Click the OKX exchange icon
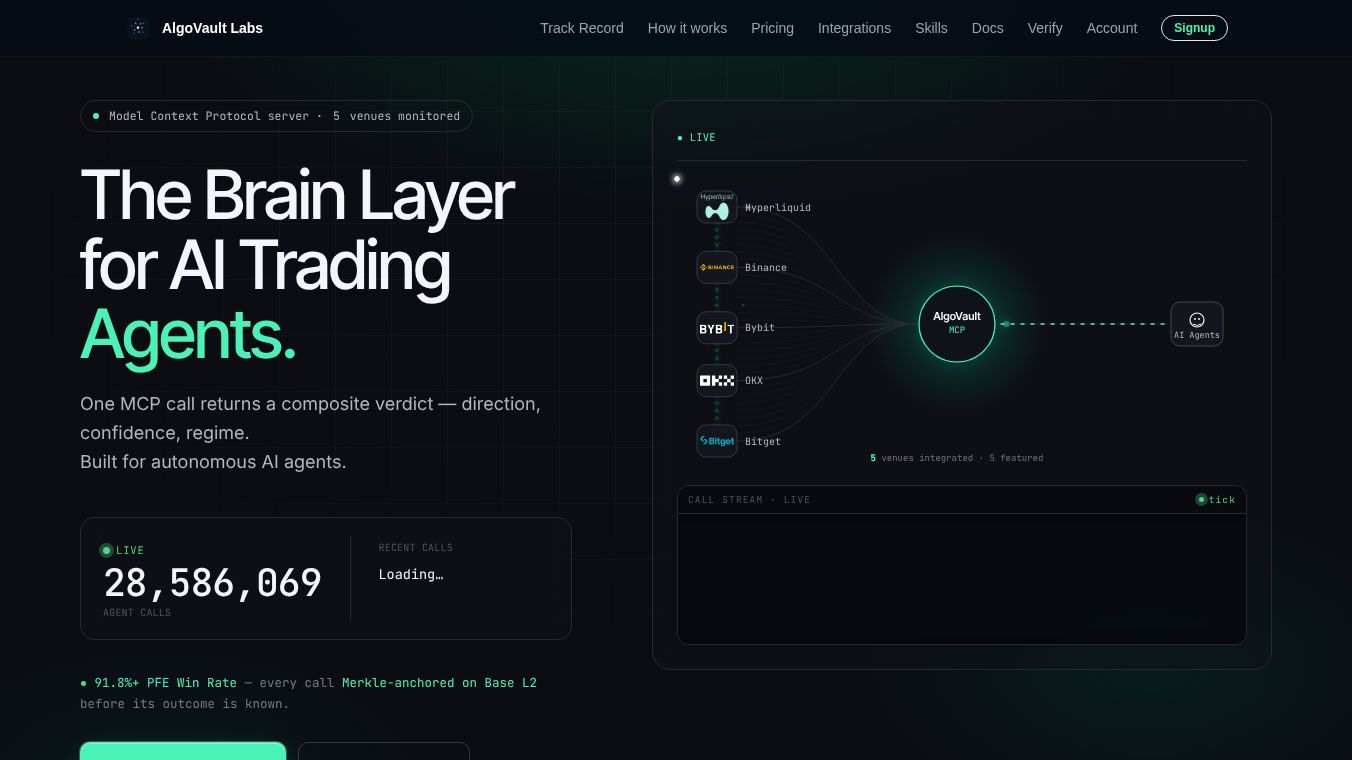1352x760 pixels. (x=717, y=380)
